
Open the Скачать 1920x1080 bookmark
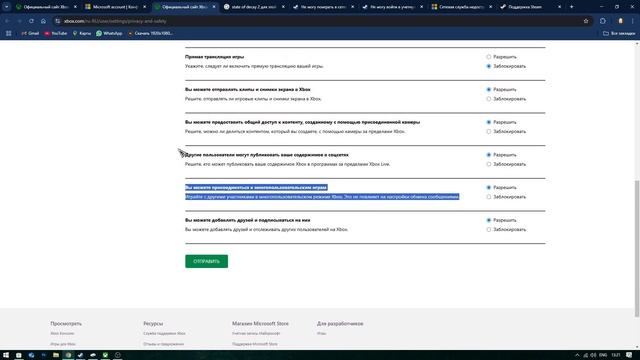pyautogui.click(x=150, y=33)
